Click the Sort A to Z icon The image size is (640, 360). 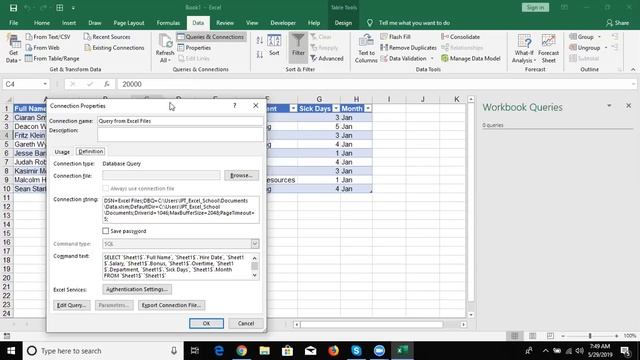tap(260, 40)
